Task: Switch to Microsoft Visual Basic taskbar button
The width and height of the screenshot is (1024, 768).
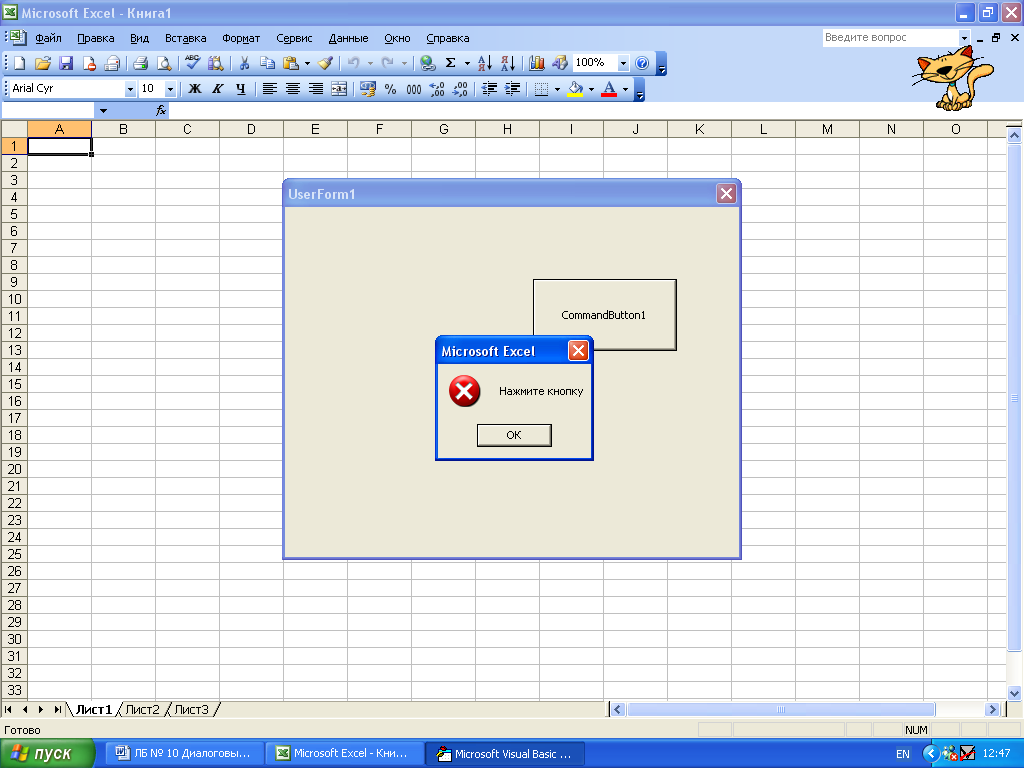Action: pyautogui.click(x=505, y=754)
